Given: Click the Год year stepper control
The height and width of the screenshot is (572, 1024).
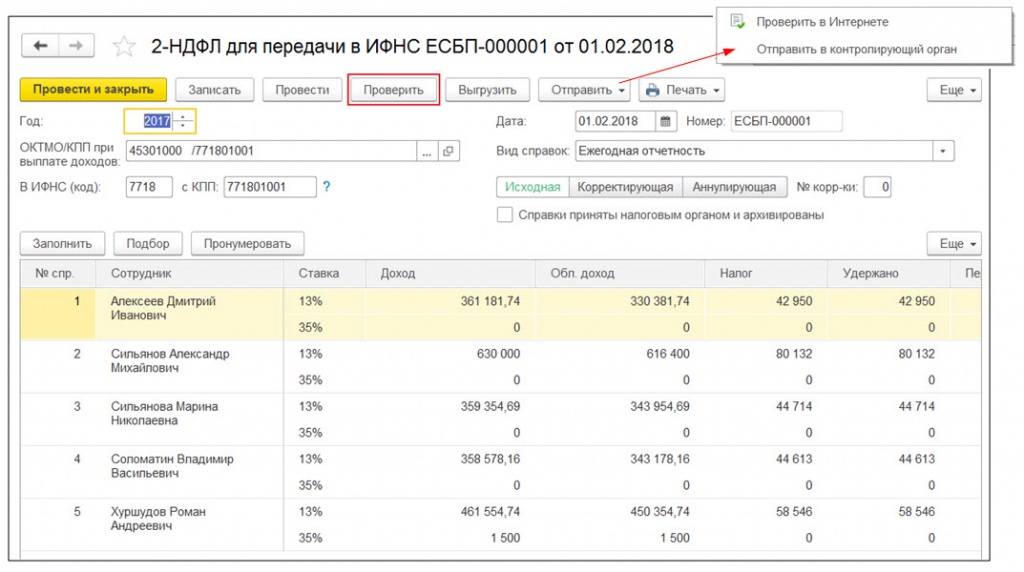Looking at the screenshot, I should [183, 121].
